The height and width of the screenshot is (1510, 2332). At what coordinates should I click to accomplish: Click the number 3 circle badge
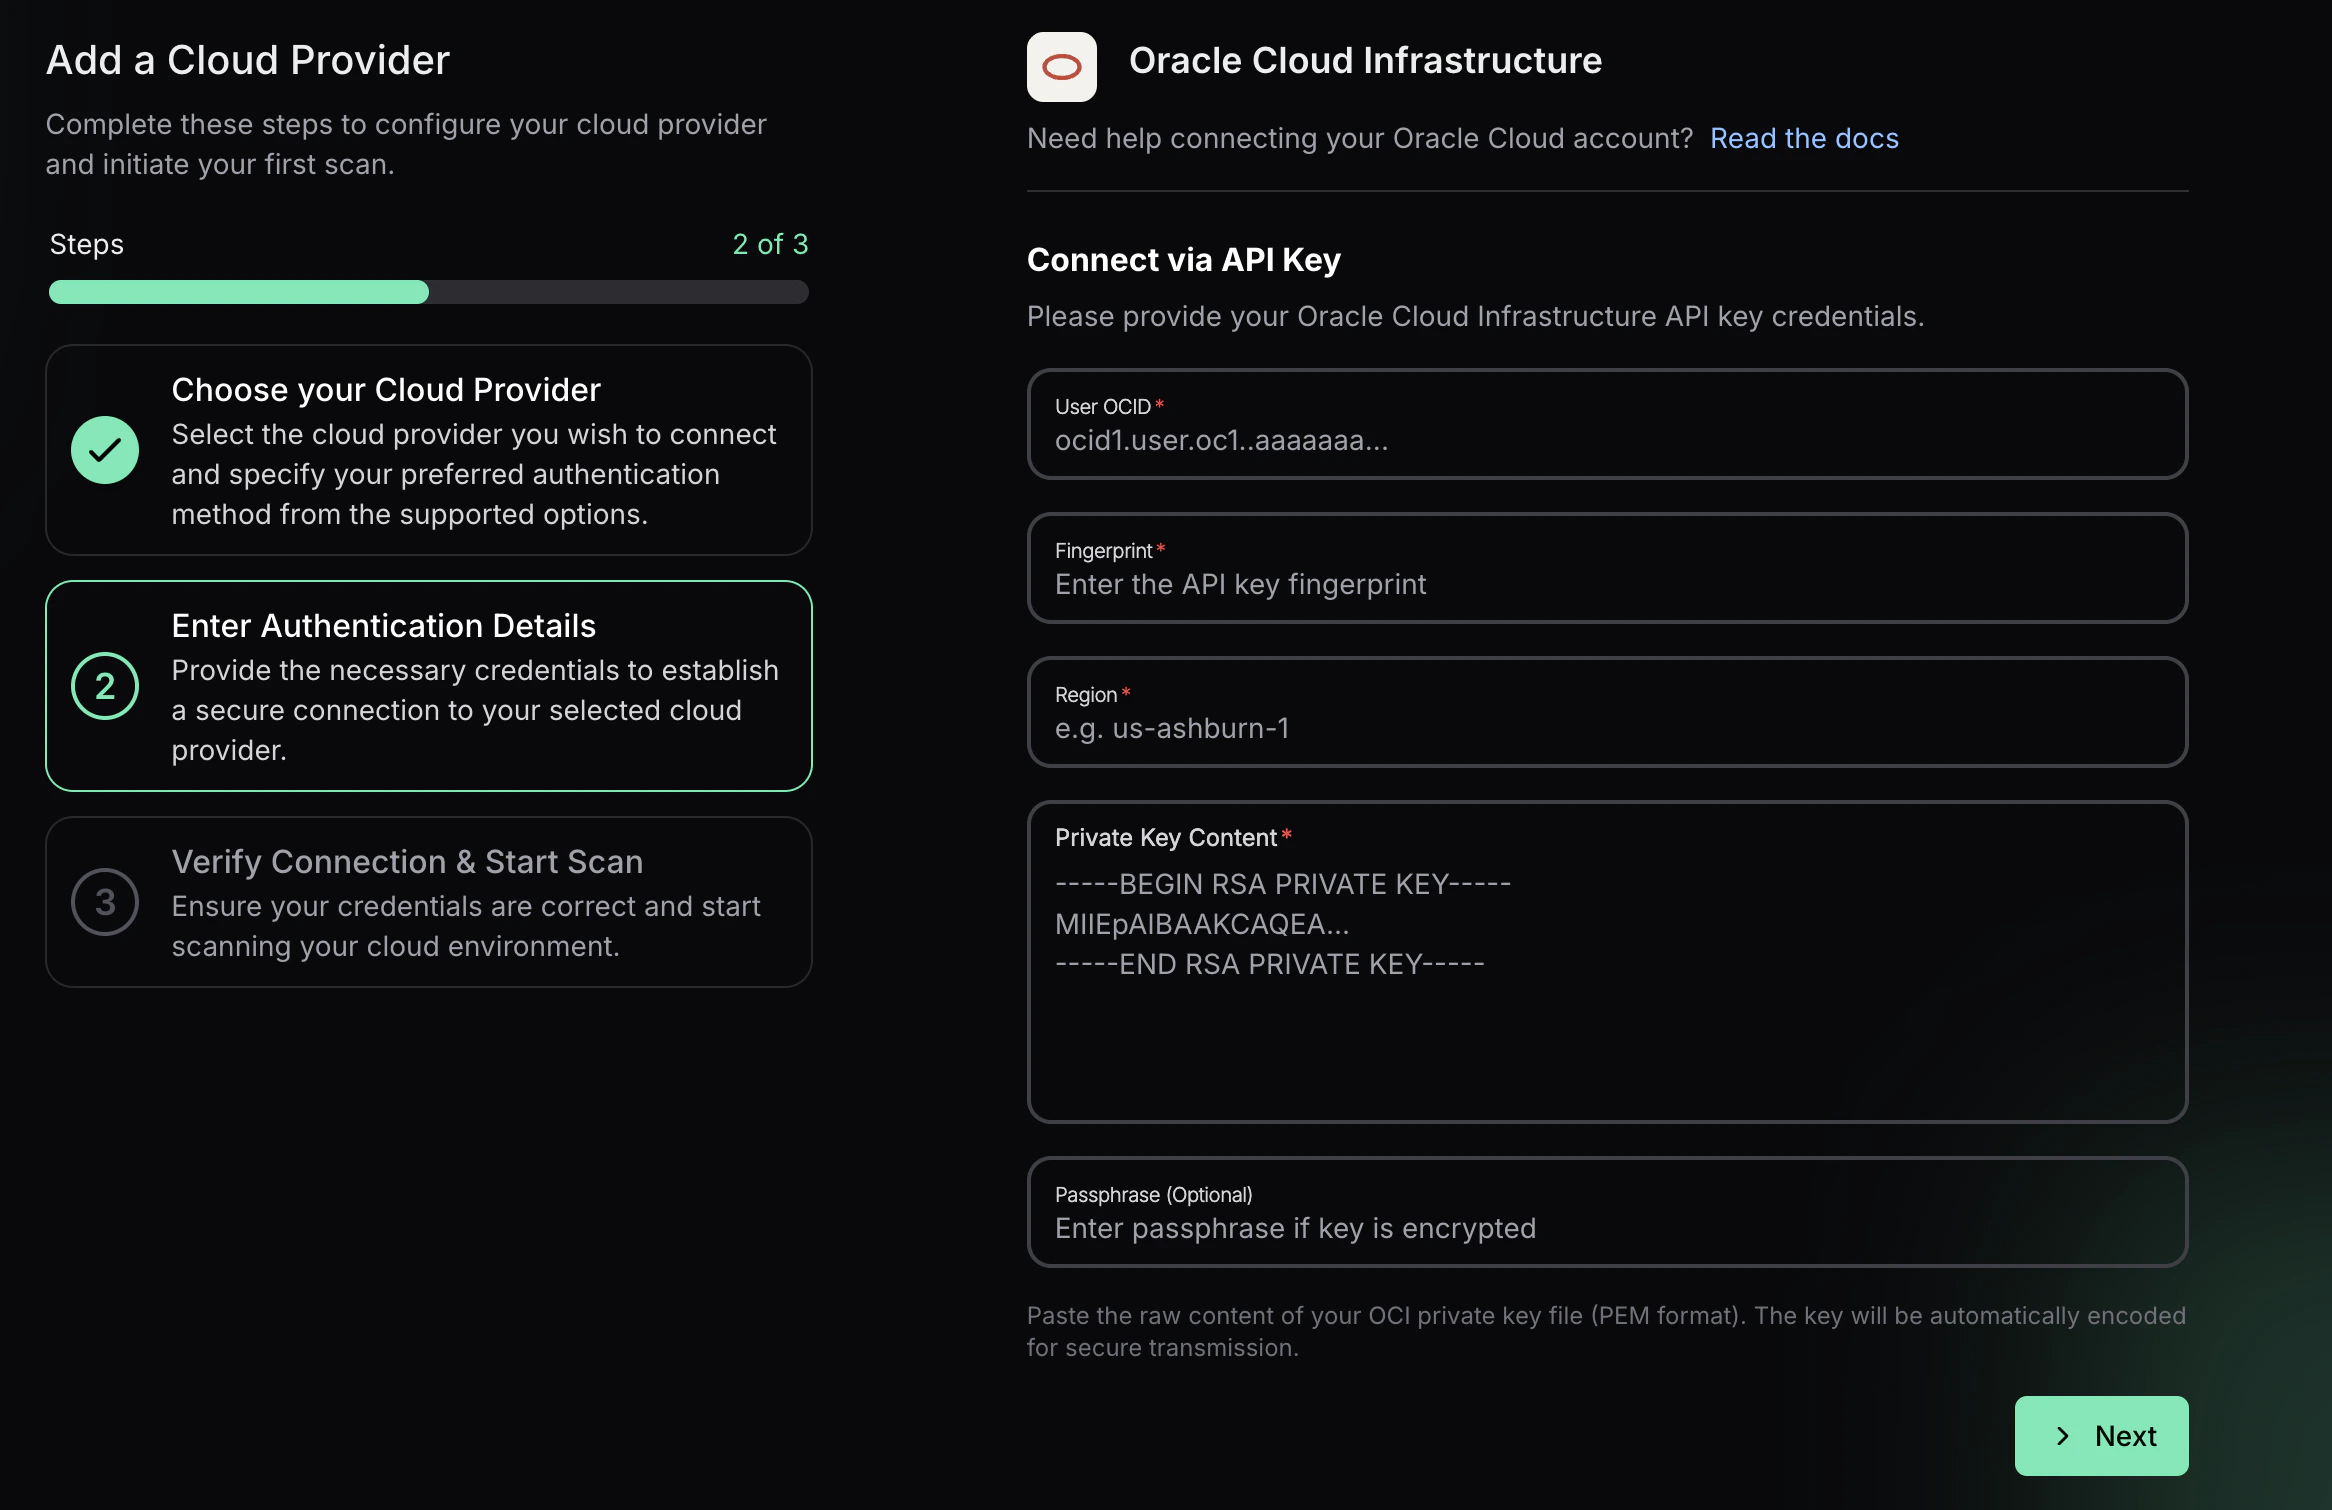pos(105,902)
